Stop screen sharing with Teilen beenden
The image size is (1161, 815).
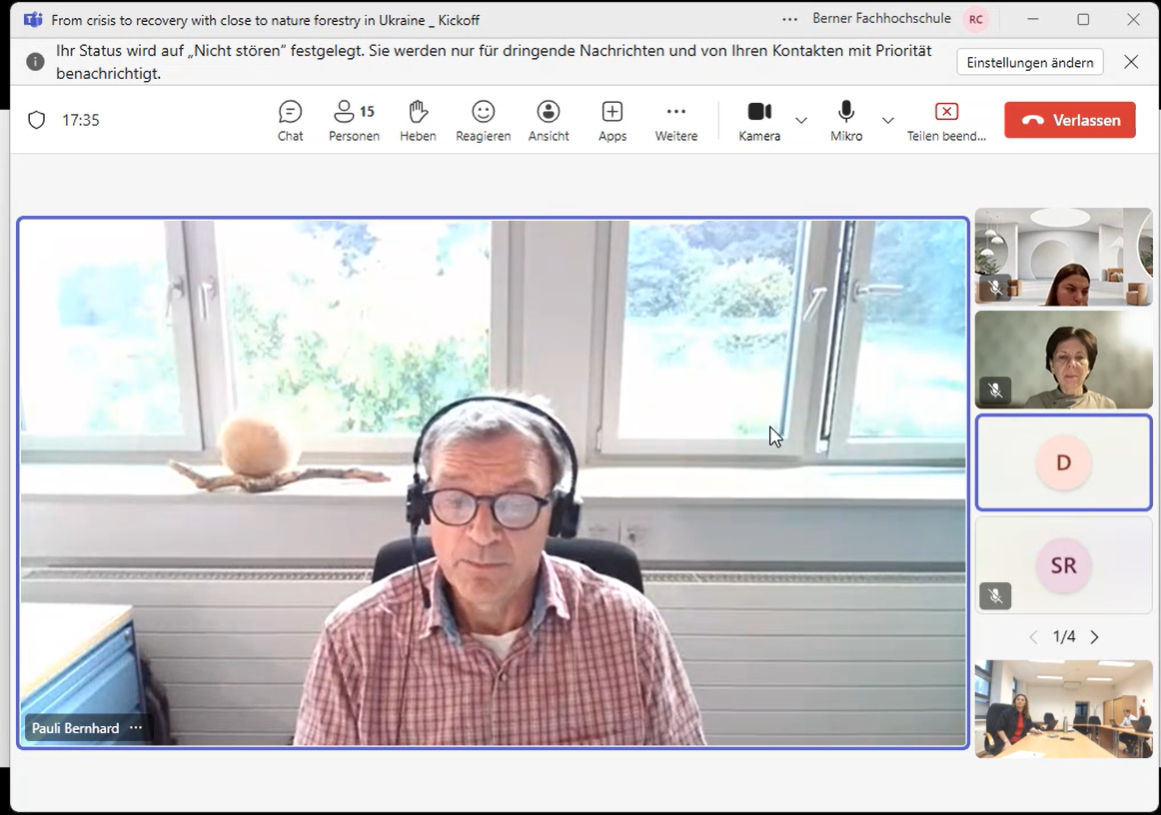946,121
